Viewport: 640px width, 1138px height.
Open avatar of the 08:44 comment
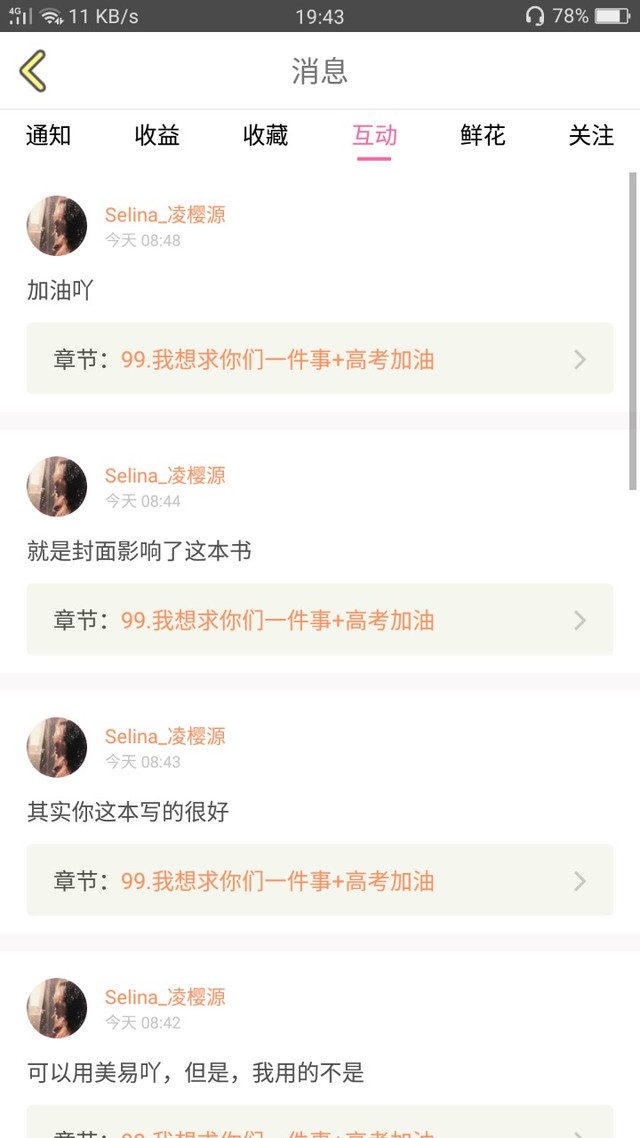tap(57, 487)
